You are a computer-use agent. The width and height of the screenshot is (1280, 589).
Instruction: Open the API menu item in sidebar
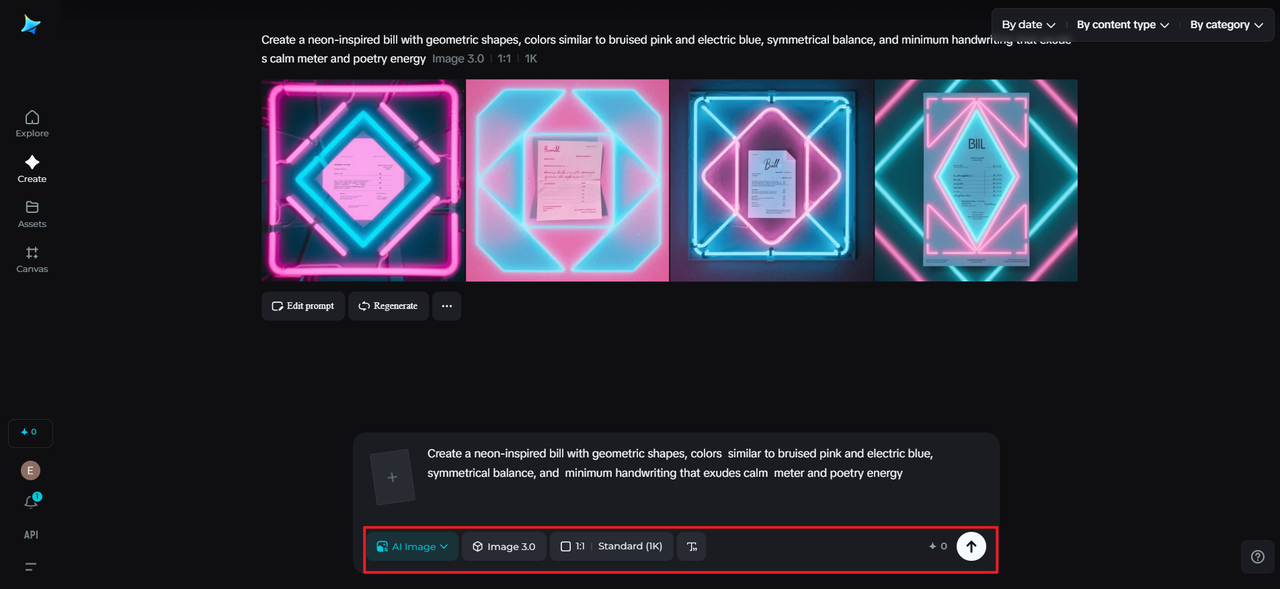(31, 535)
